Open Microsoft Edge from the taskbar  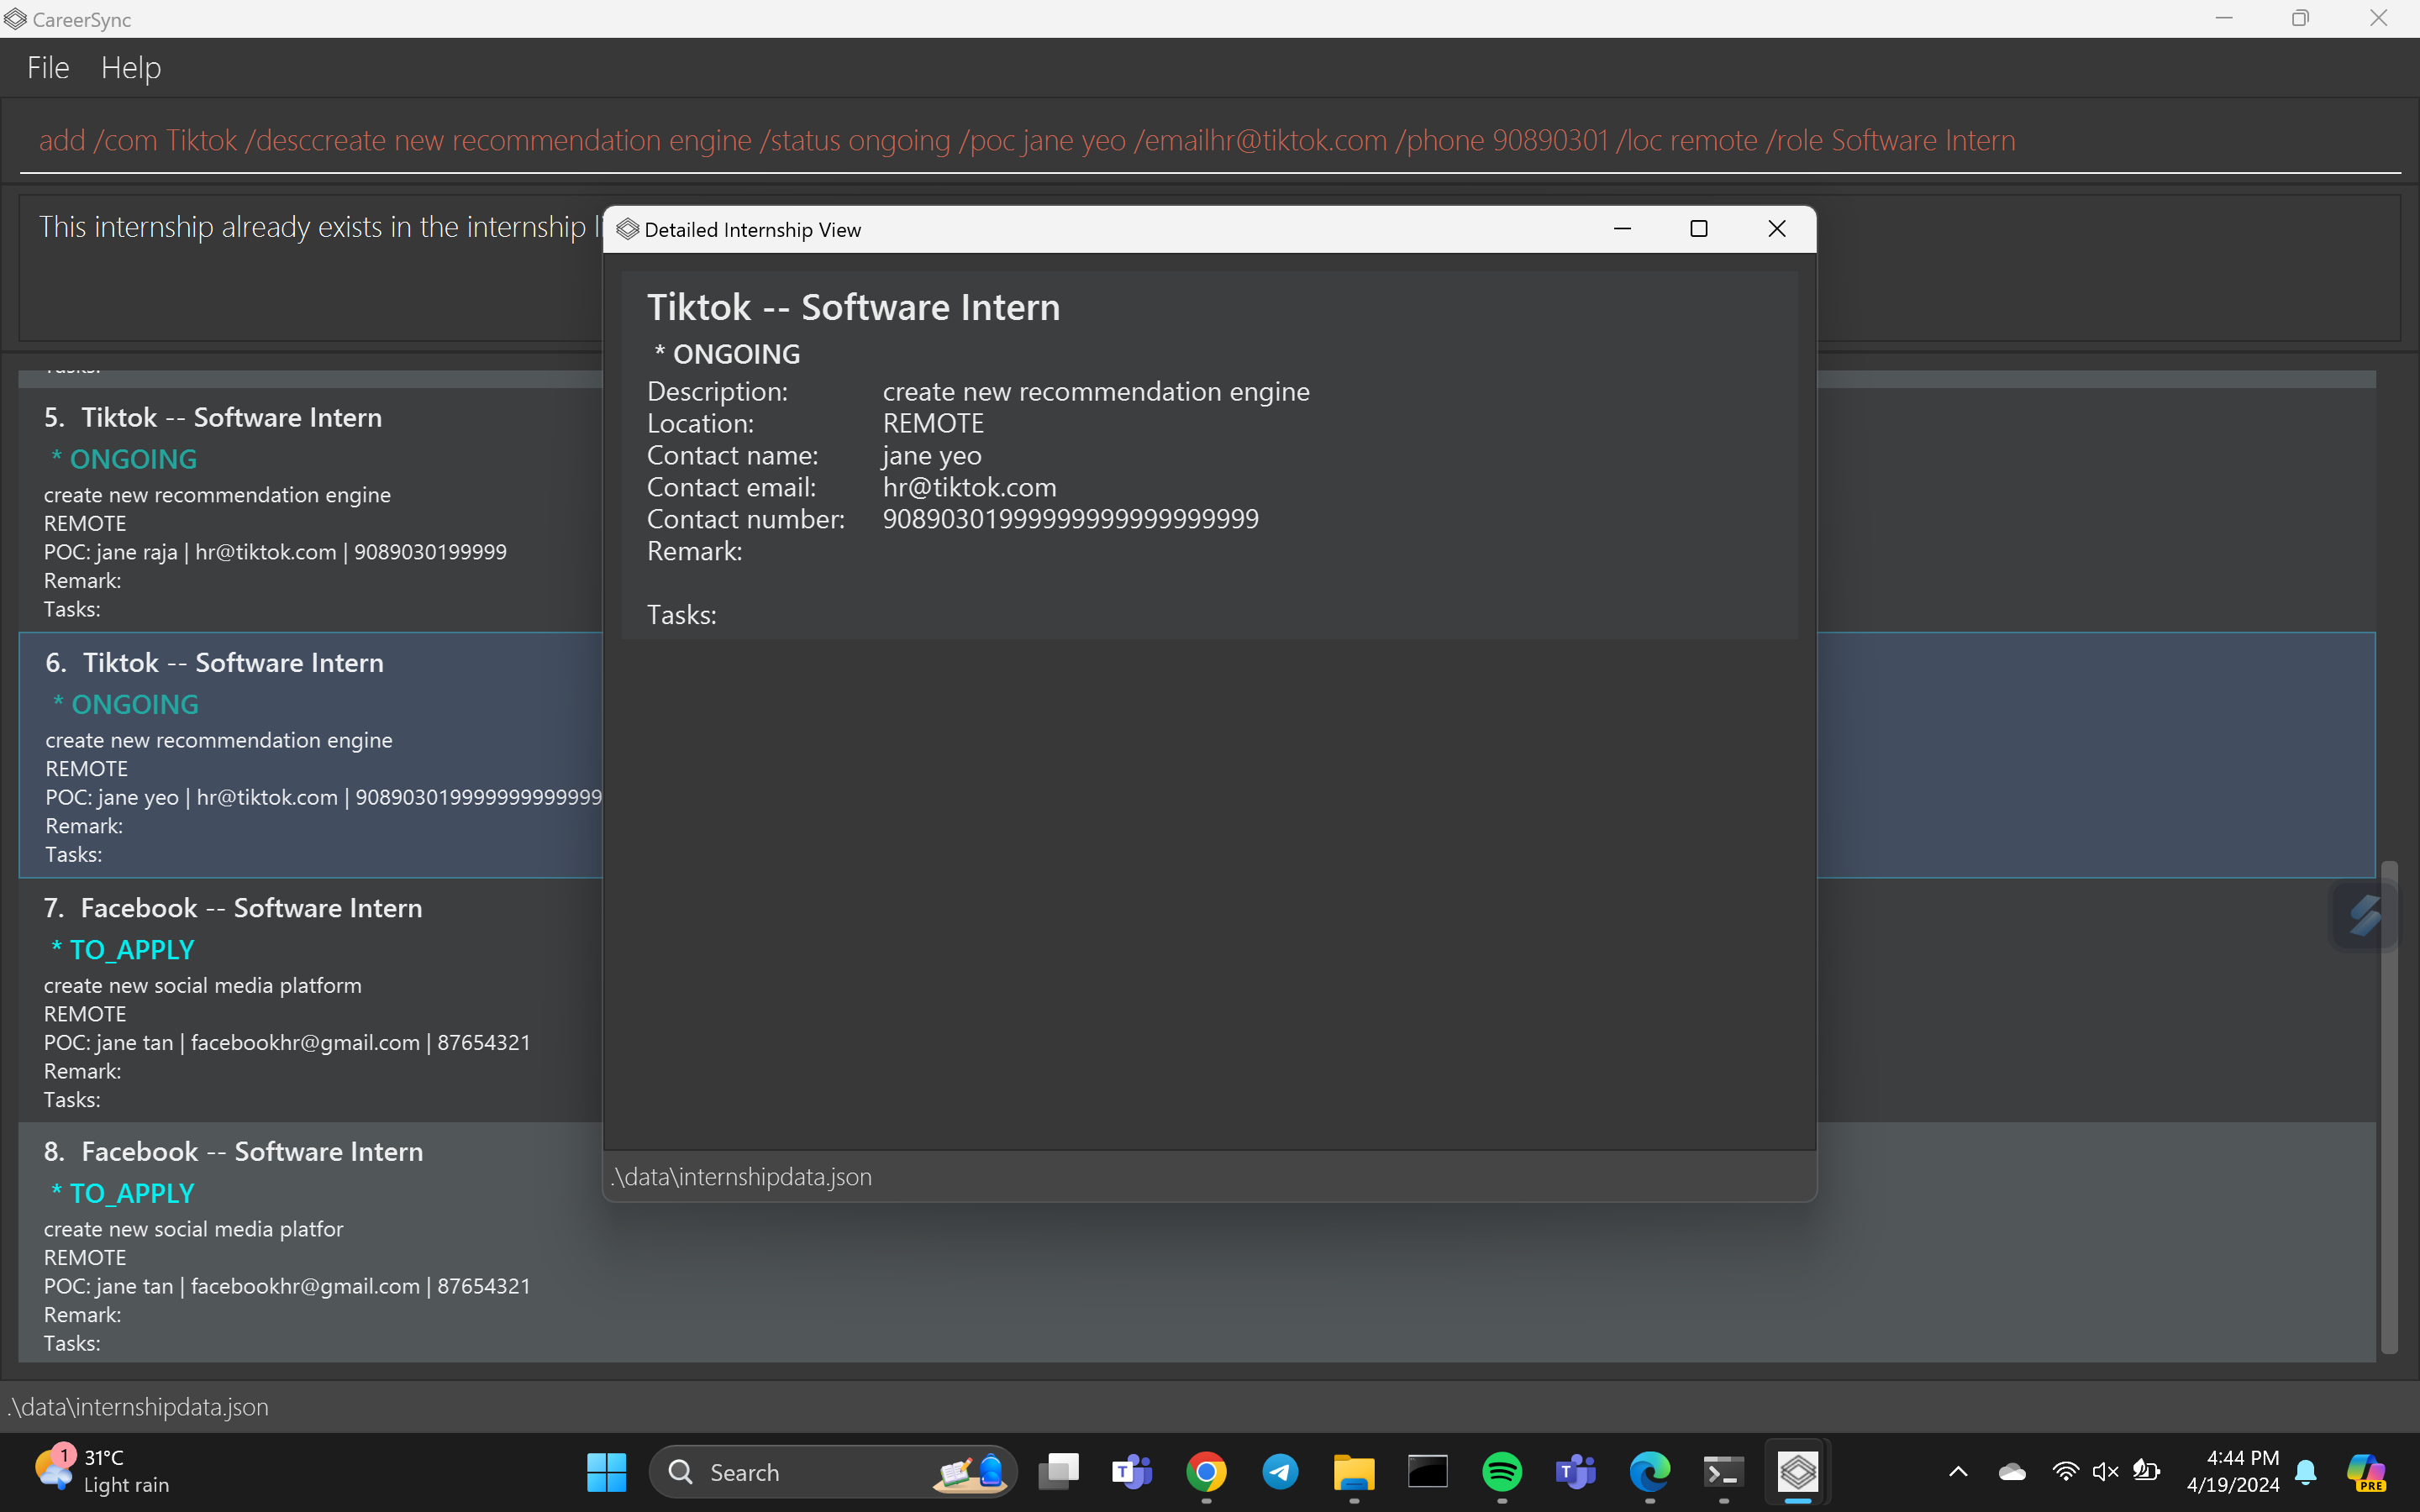pyautogui.click(x=1649, y=1472)
